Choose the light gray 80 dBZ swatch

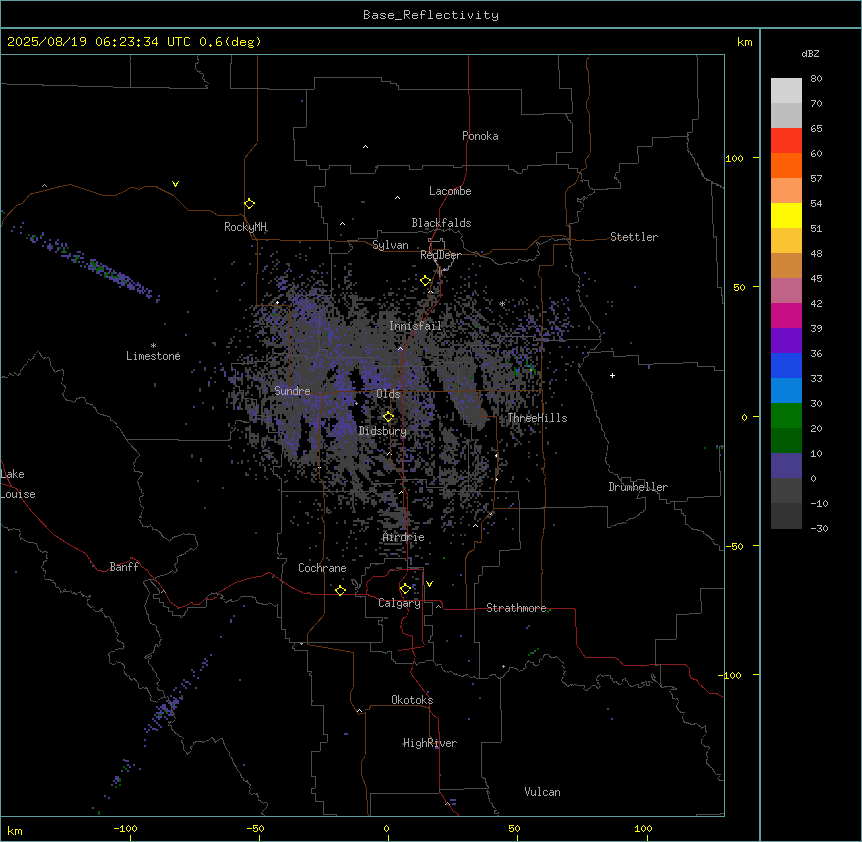tap(786, 91)
